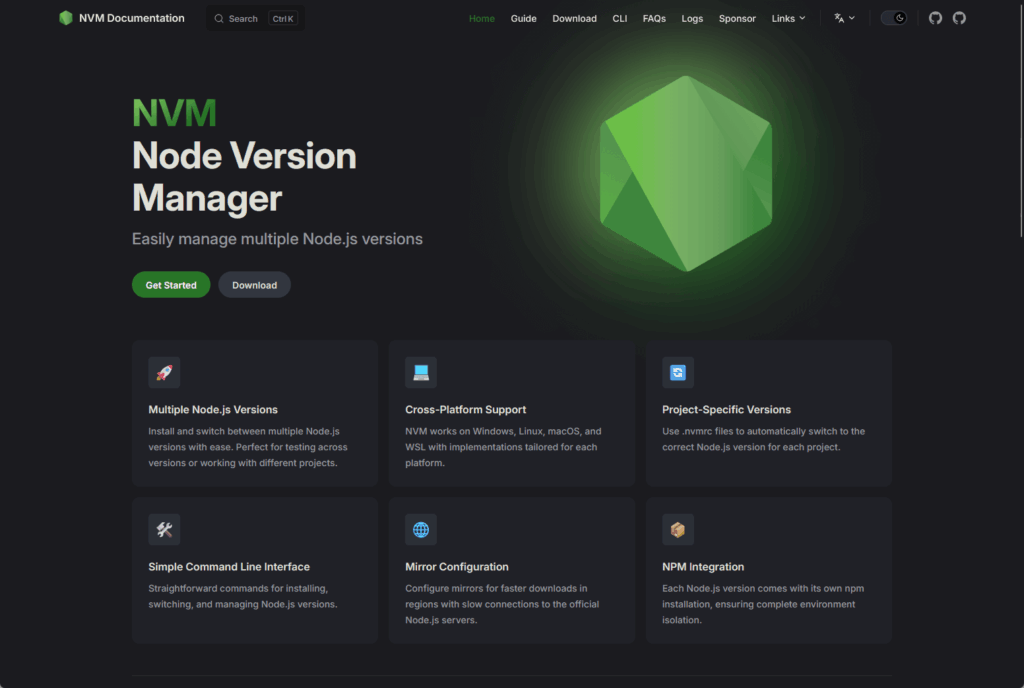Screen dimensions: 1024x688
Task: Open the Guide page from the navbar
Action: [523, 18]
